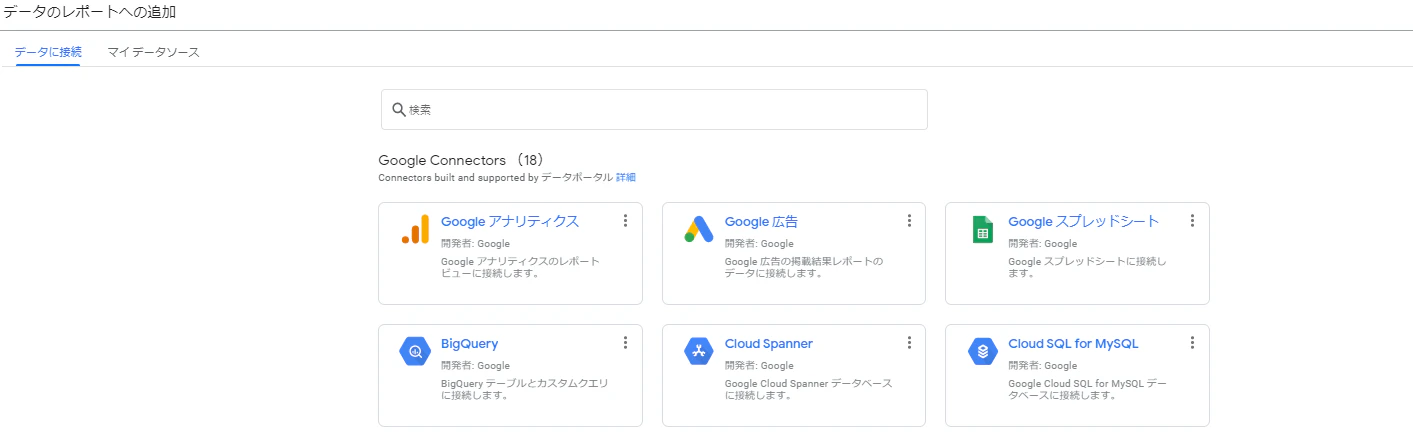The height and width of the screenshot is (442, 1413).
Task: Switch to the データに接続 tab
Action: [x=48, y=52]
